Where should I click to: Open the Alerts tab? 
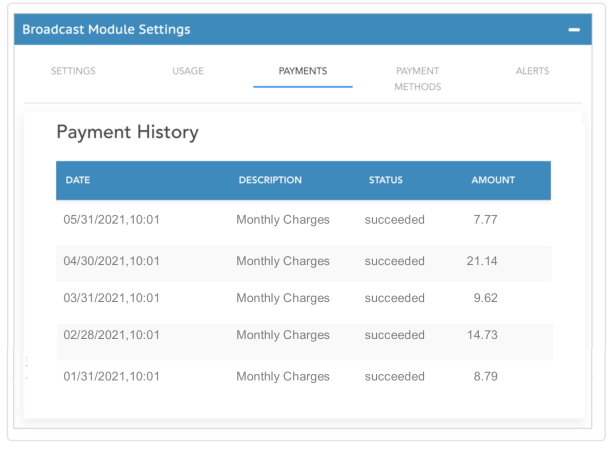(532, 71)
